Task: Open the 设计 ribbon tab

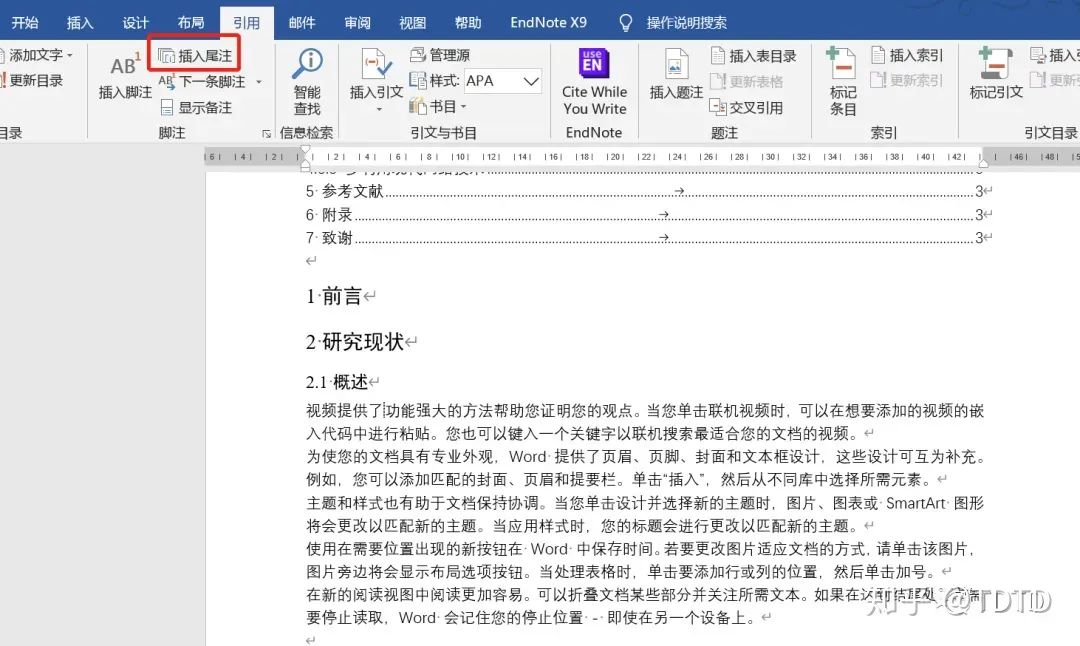Action: (136, 23)
